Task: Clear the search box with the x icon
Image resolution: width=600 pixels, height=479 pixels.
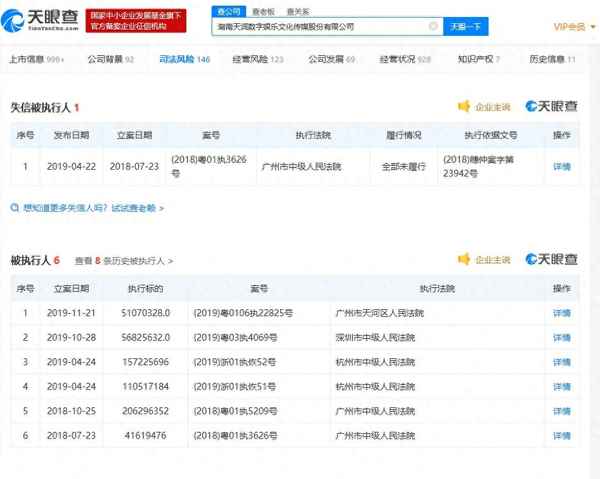Action: tap(433, 26)
